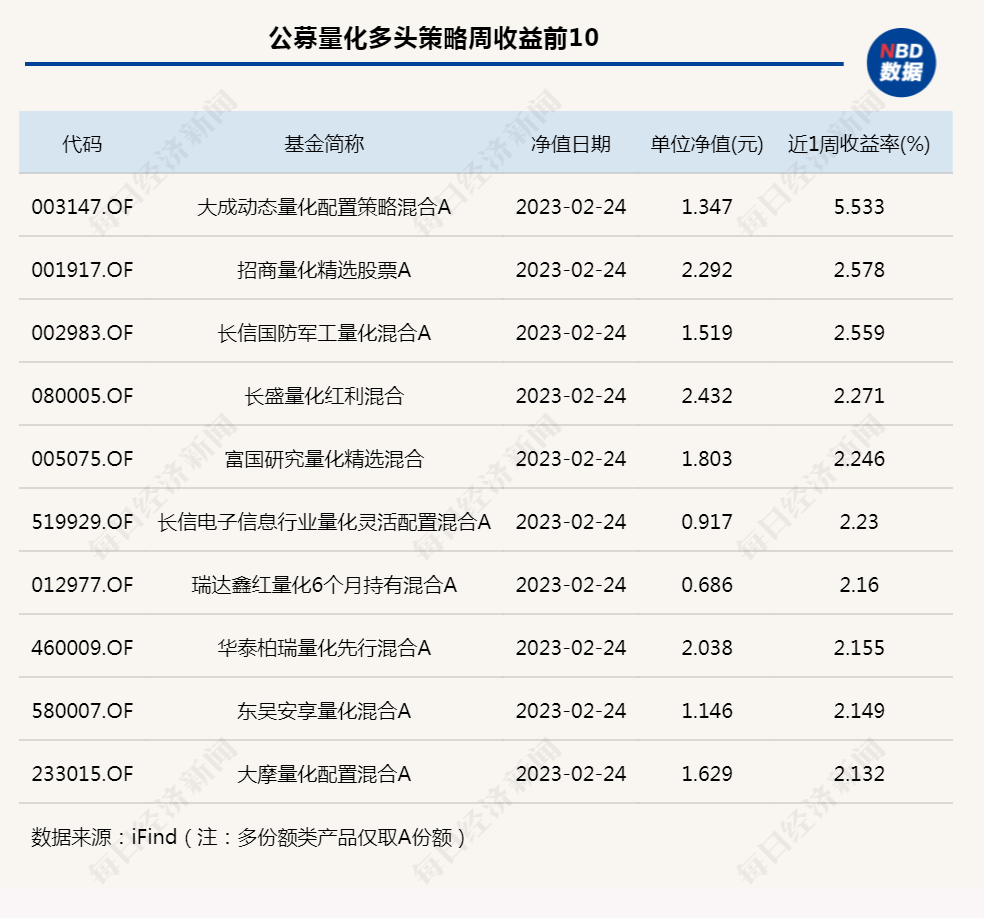Click the weekly return 2.132
Viewport: 984px width, 918px height.
point(859,774)
